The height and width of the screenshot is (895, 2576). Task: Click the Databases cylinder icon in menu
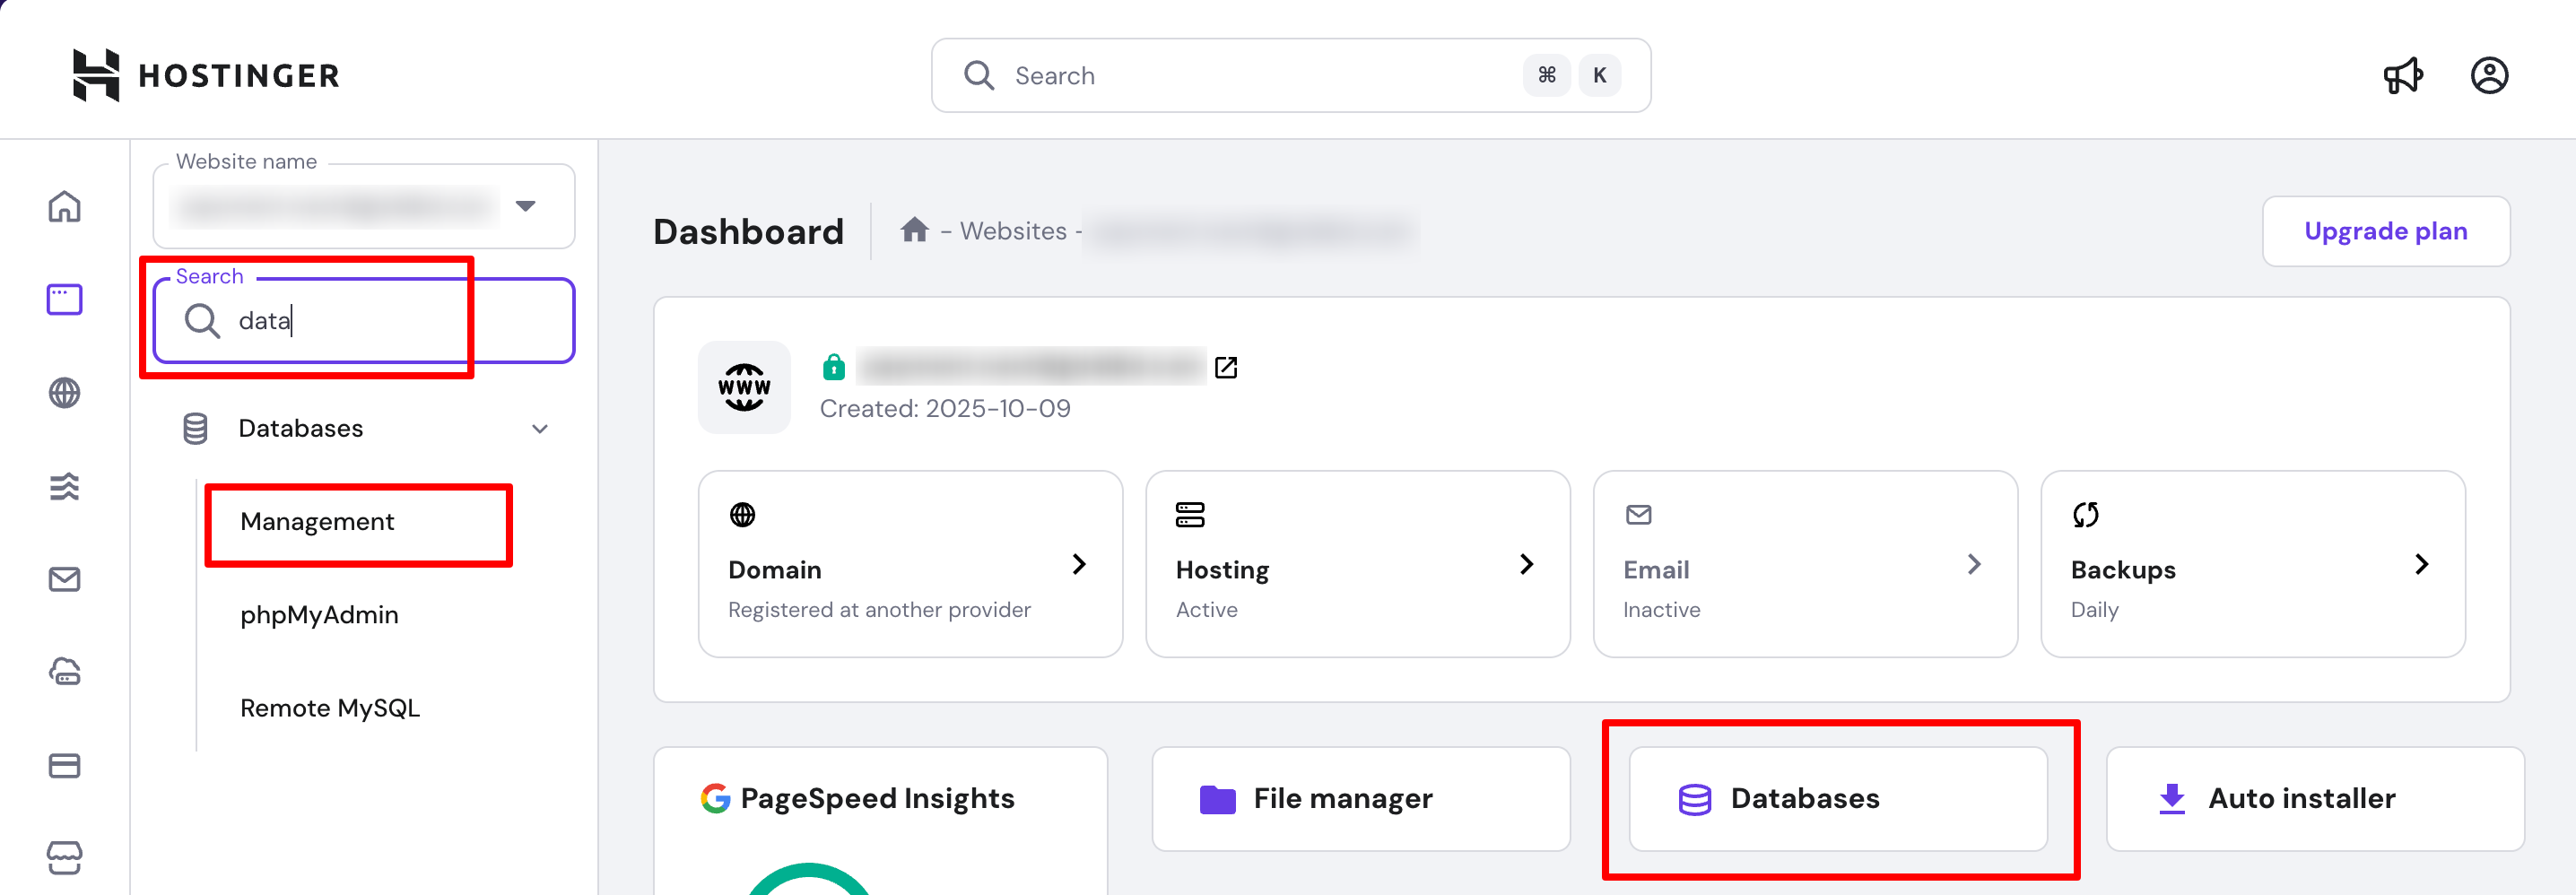pyautogui.click(x=195, y=429)
